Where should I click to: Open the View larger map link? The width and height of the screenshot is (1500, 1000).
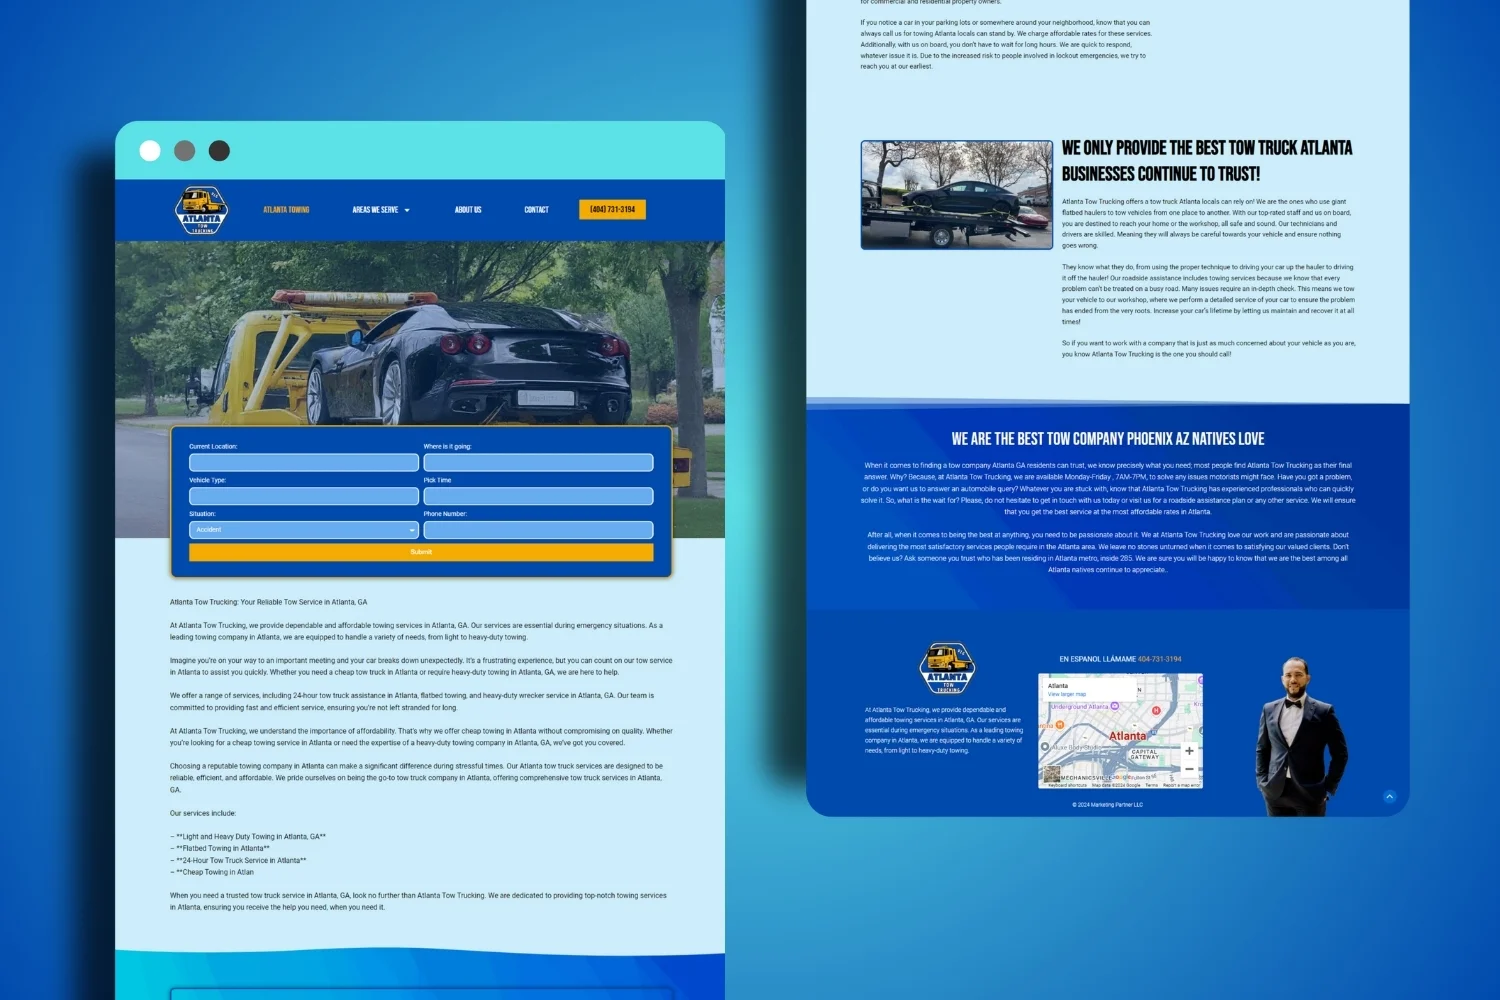click(x=1067, y=694)
